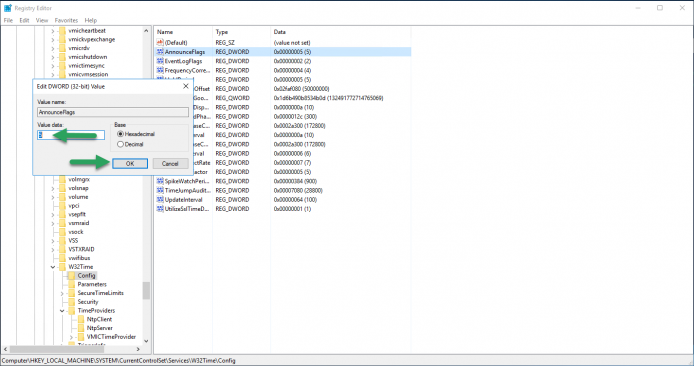The width and height of the screenshot is (694, 366).
Task: Select the Config folder icon in tree
Action: pyautogui.click(x=72, y=275)
